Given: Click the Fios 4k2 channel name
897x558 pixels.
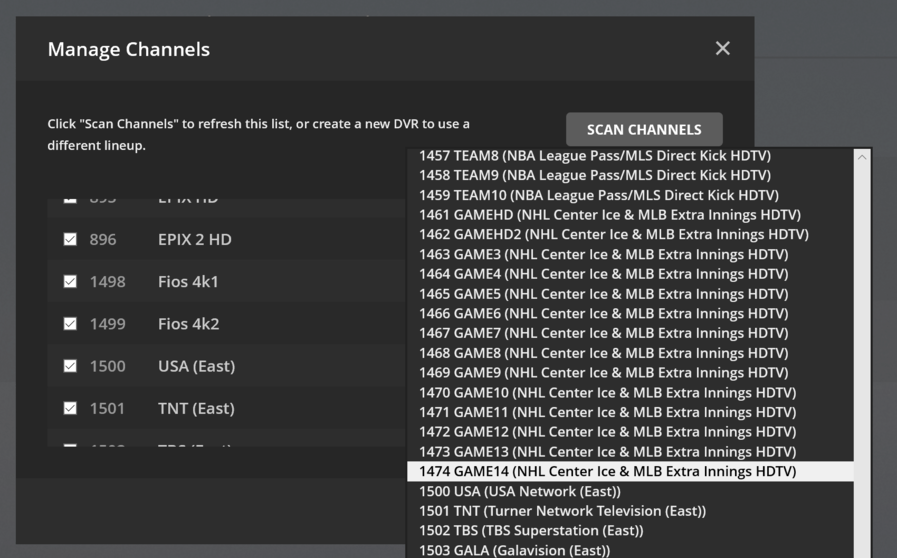Looking at the screenshot, I should point(189,324).
